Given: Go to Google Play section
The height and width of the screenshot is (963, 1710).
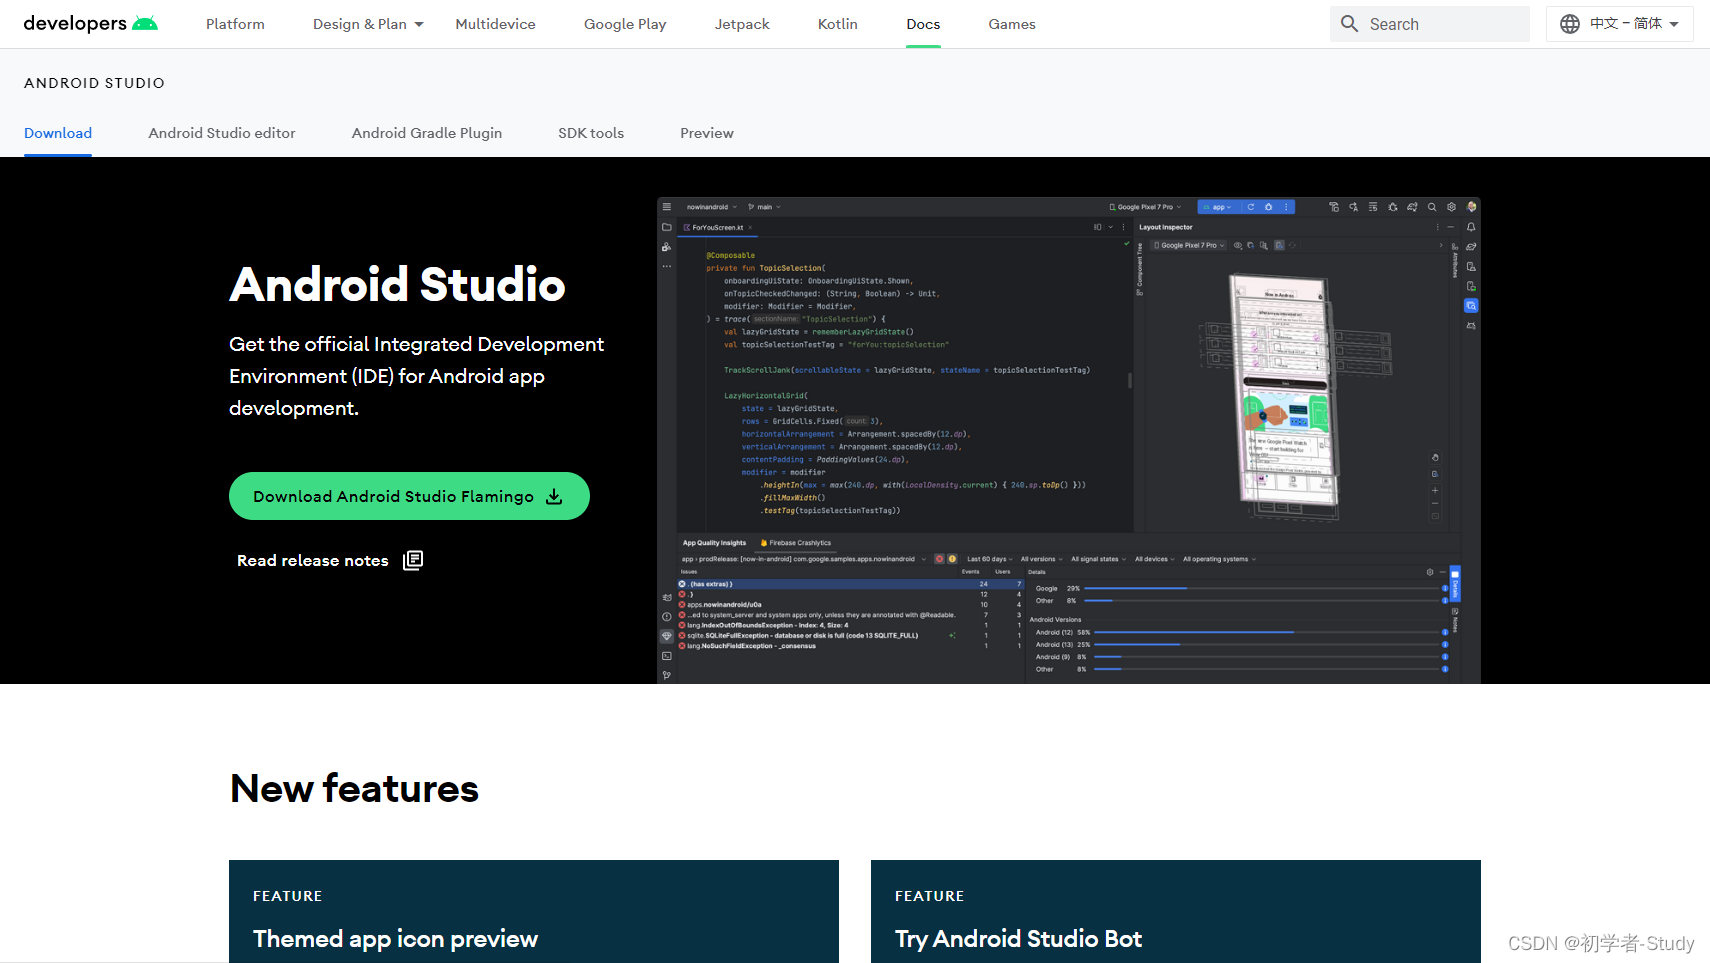Looking at the screenshot, I should point(625,24).
